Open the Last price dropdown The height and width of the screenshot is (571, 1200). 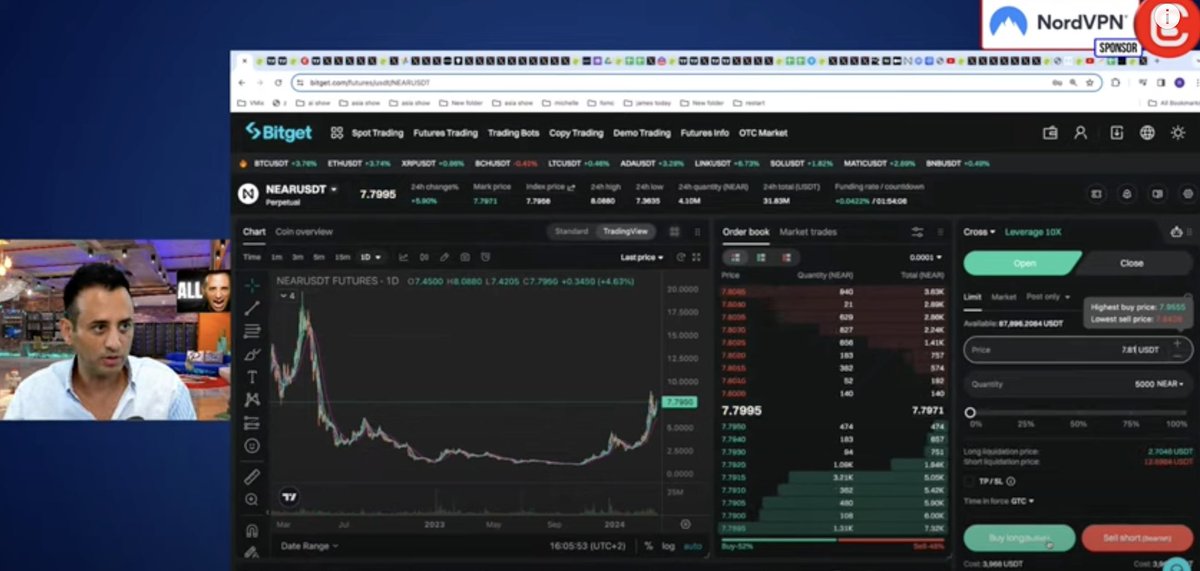pyautogui.click(x=642, y=257)
